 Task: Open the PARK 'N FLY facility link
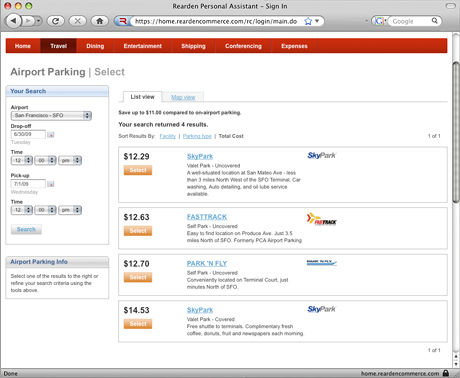(207, 264)
